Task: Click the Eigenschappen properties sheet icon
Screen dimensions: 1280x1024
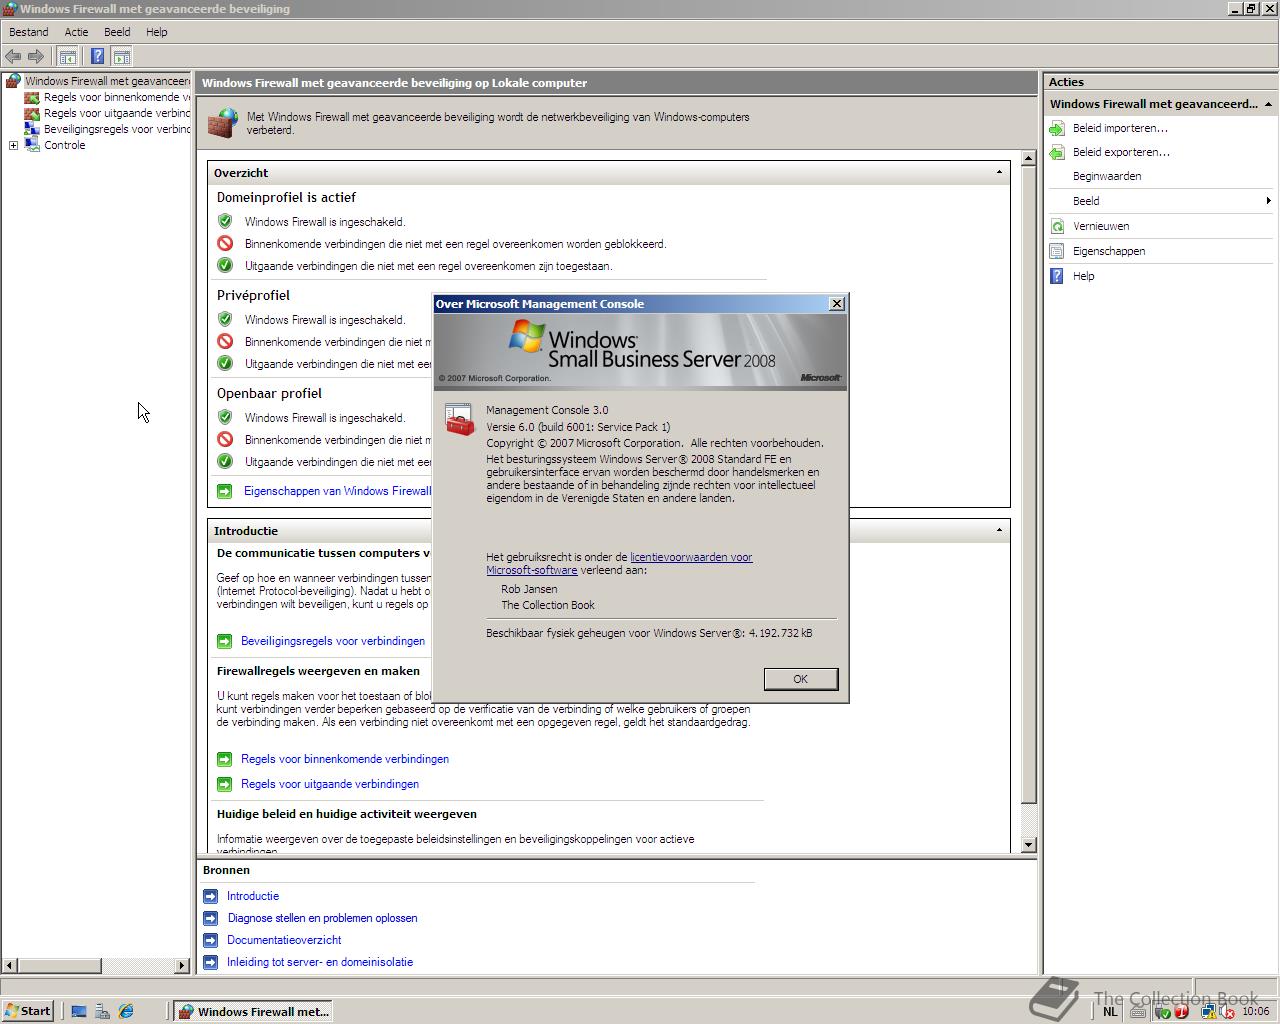Action: tap(1057, 251)
